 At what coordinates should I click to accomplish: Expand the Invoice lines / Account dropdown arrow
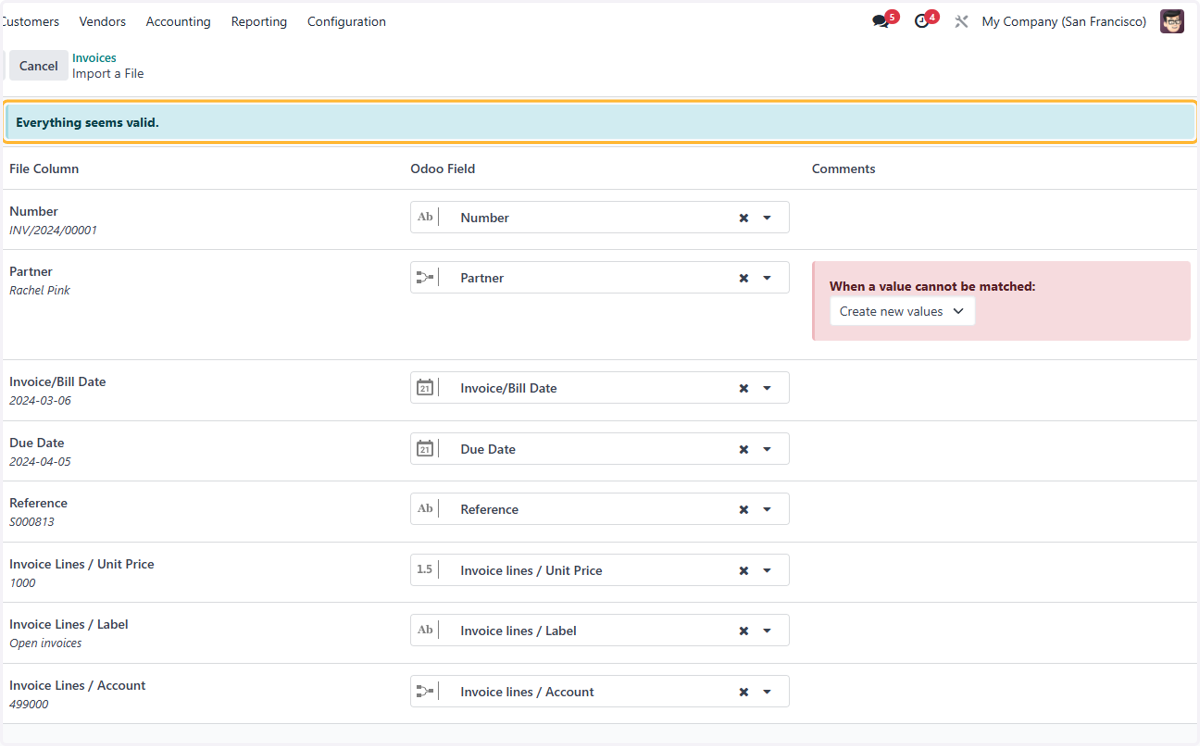tap(767, 692)
